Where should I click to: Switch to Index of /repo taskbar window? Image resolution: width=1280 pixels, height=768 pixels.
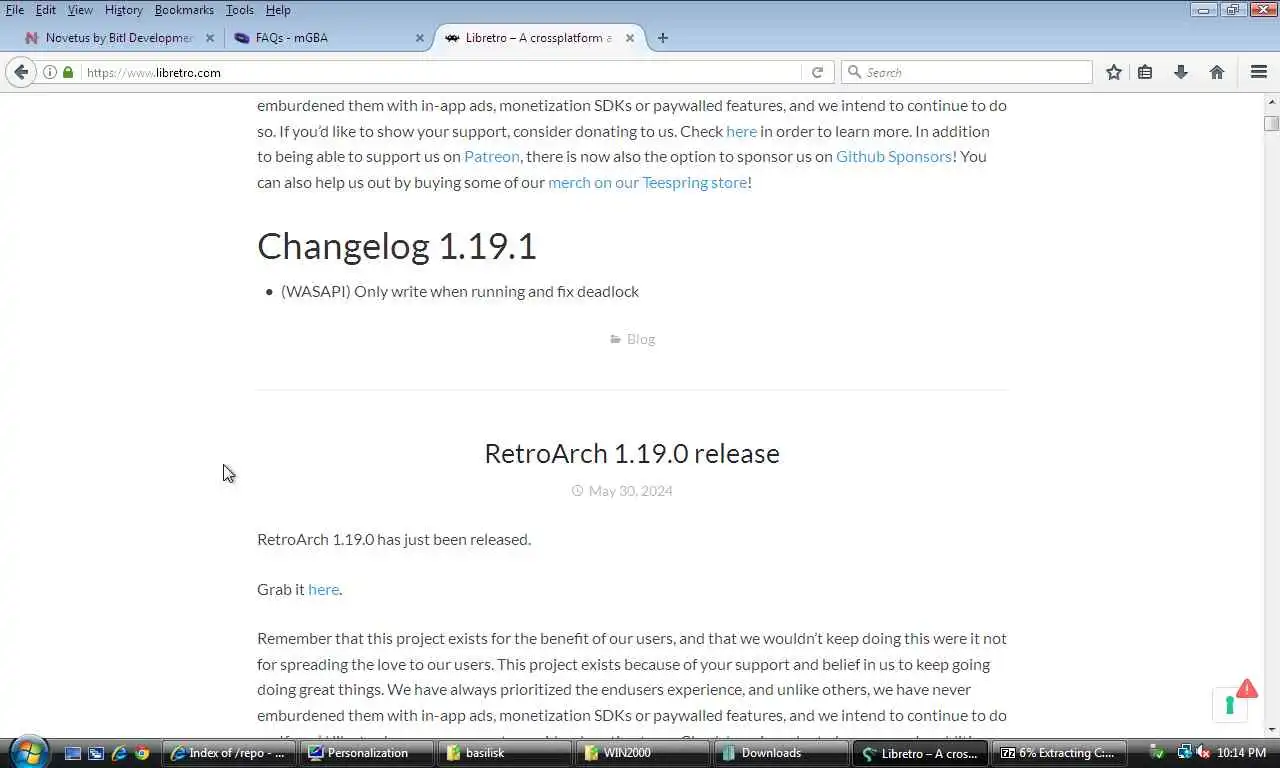coord(229,753)
